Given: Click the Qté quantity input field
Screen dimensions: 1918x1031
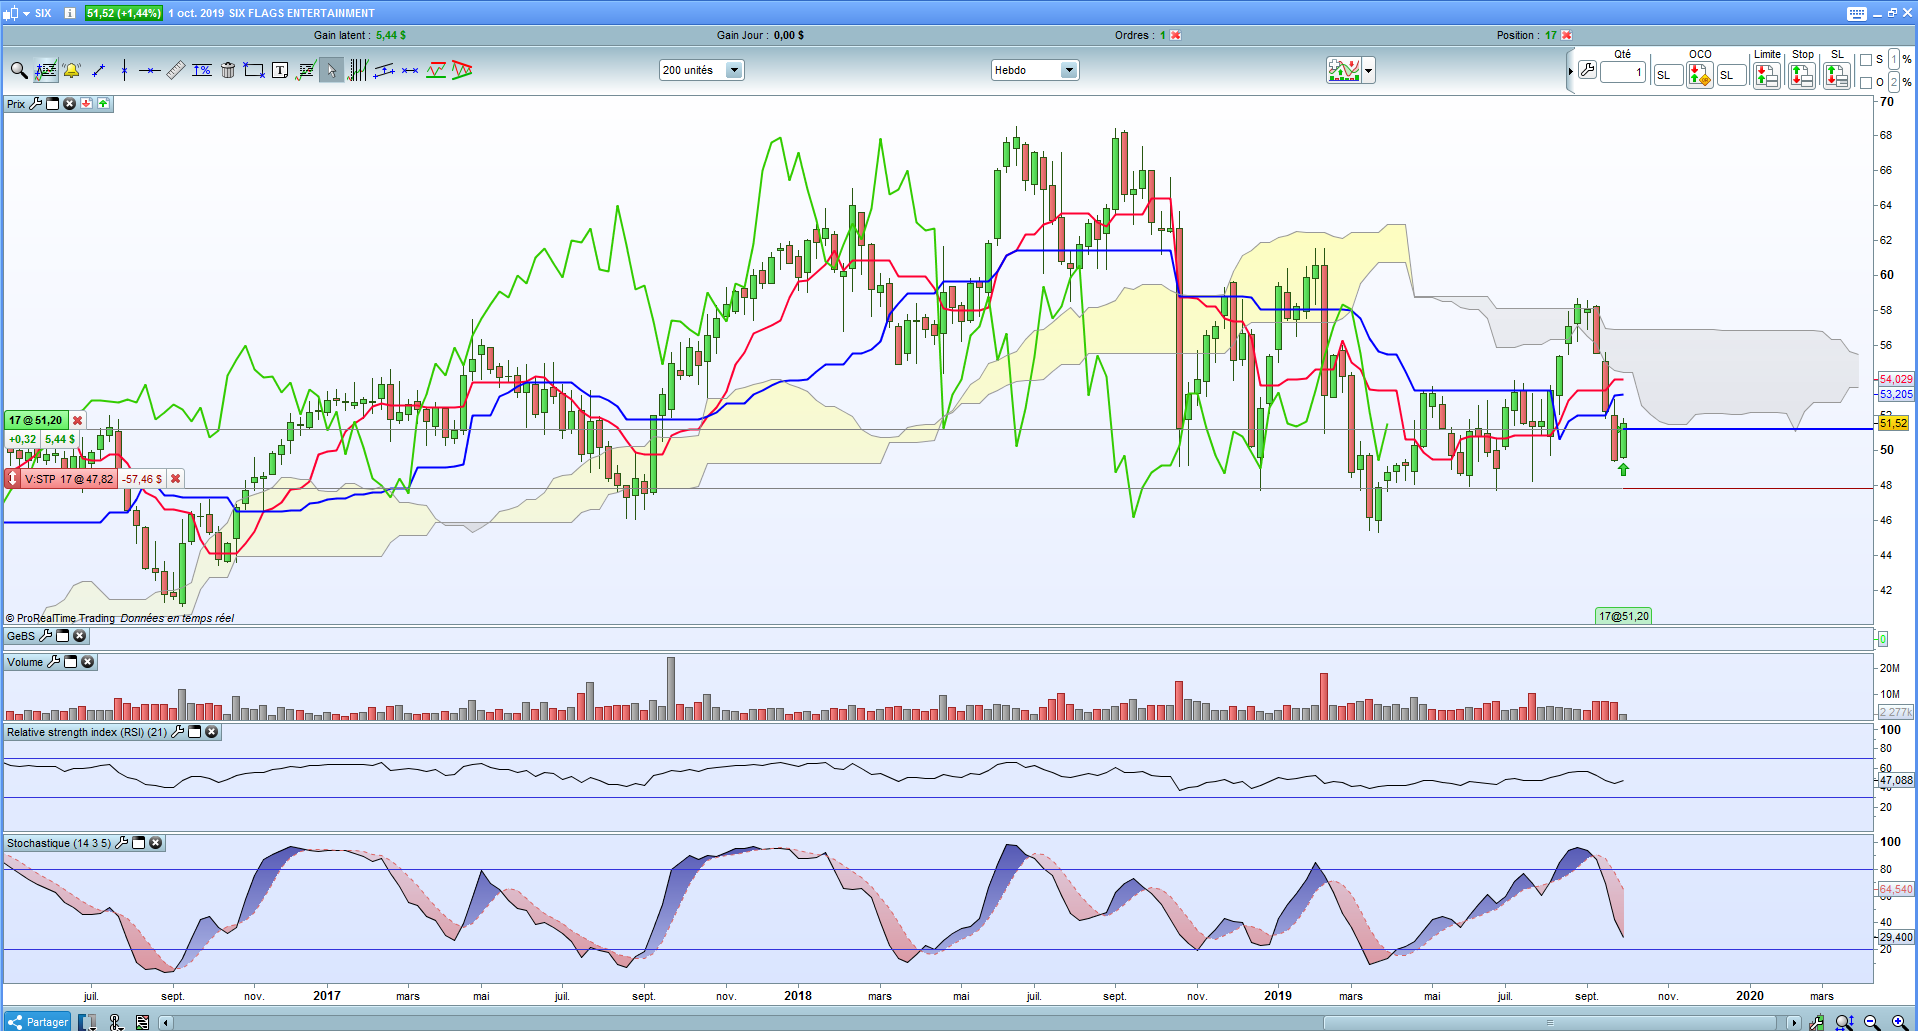Looking at the screenshot, I should click(x=1622, y=73).
